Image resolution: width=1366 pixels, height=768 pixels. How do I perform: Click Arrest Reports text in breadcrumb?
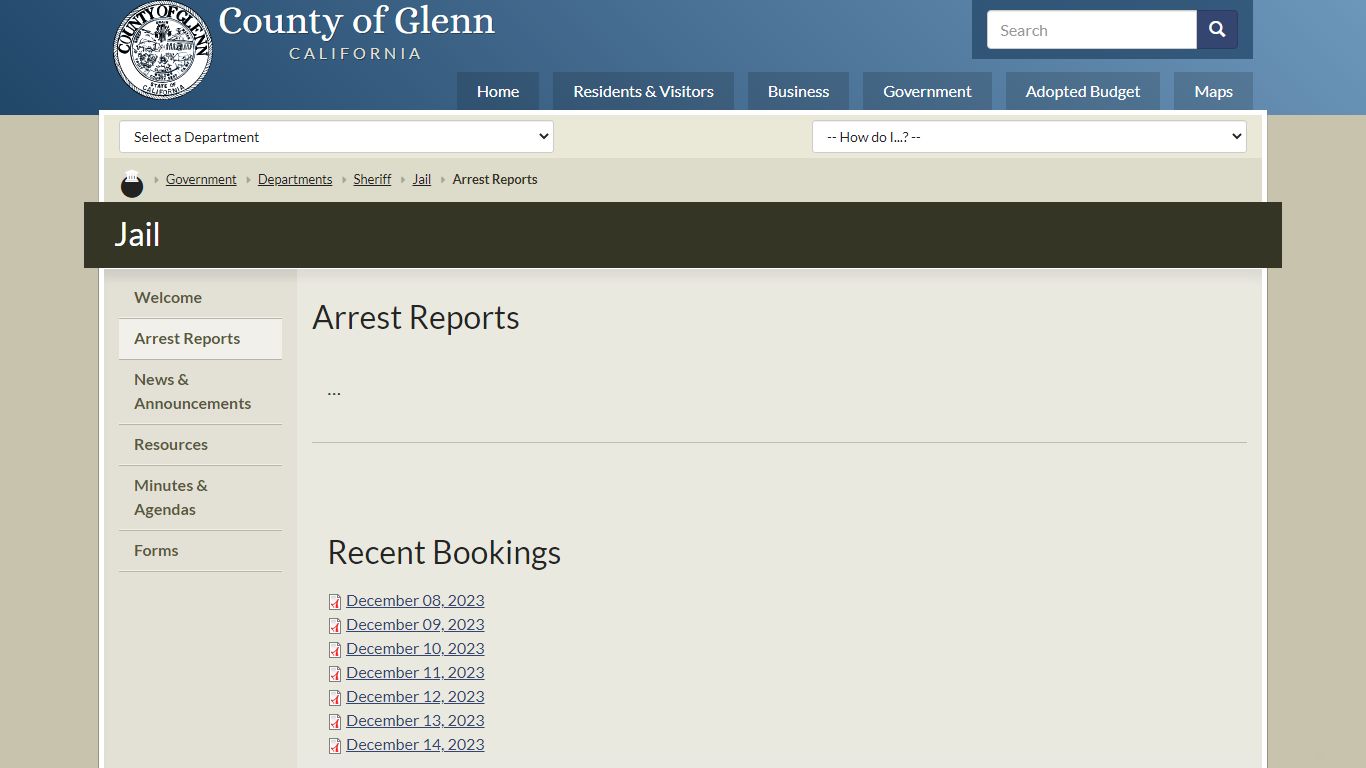coord(495,179)
